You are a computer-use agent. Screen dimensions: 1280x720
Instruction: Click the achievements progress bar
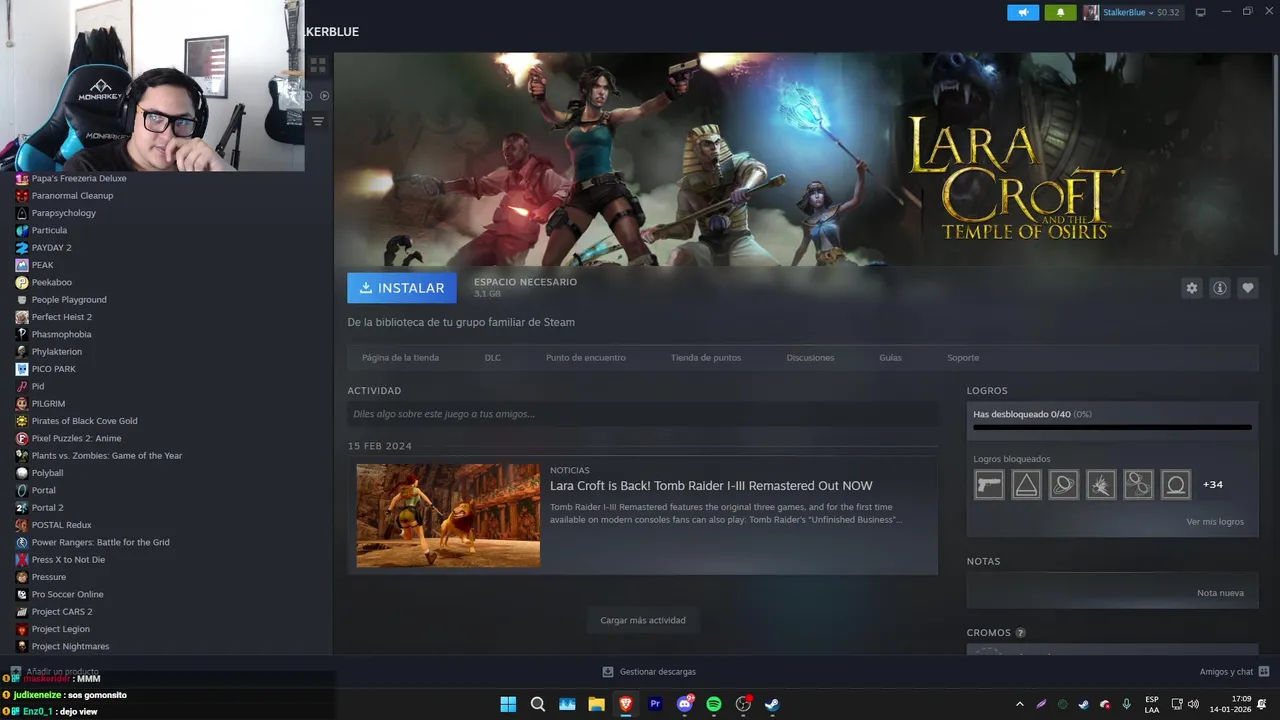[1112, 427]
